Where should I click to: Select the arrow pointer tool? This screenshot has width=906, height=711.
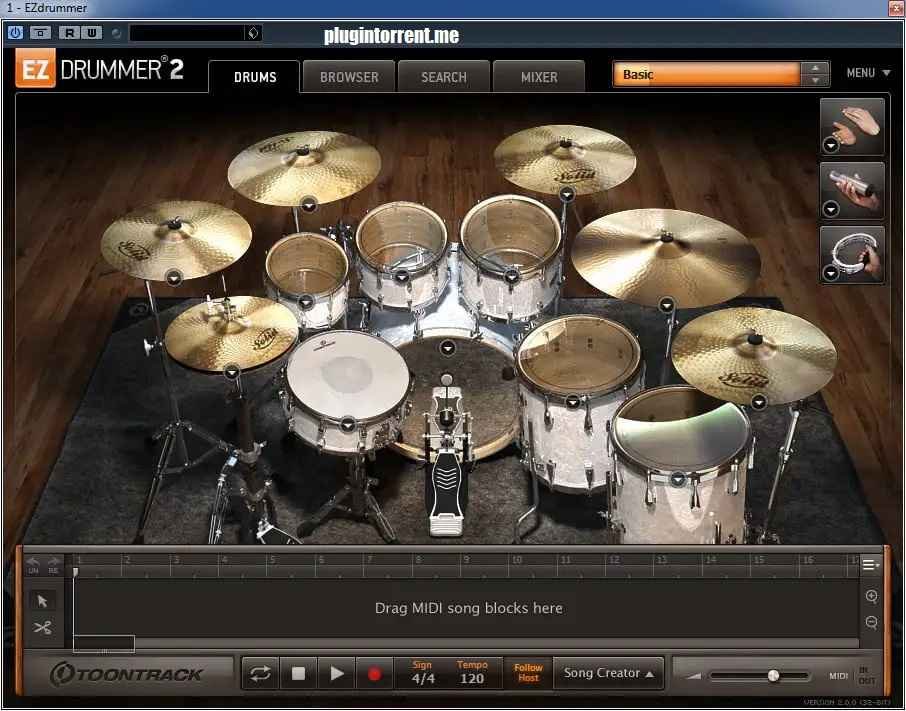tap(42, 601)
